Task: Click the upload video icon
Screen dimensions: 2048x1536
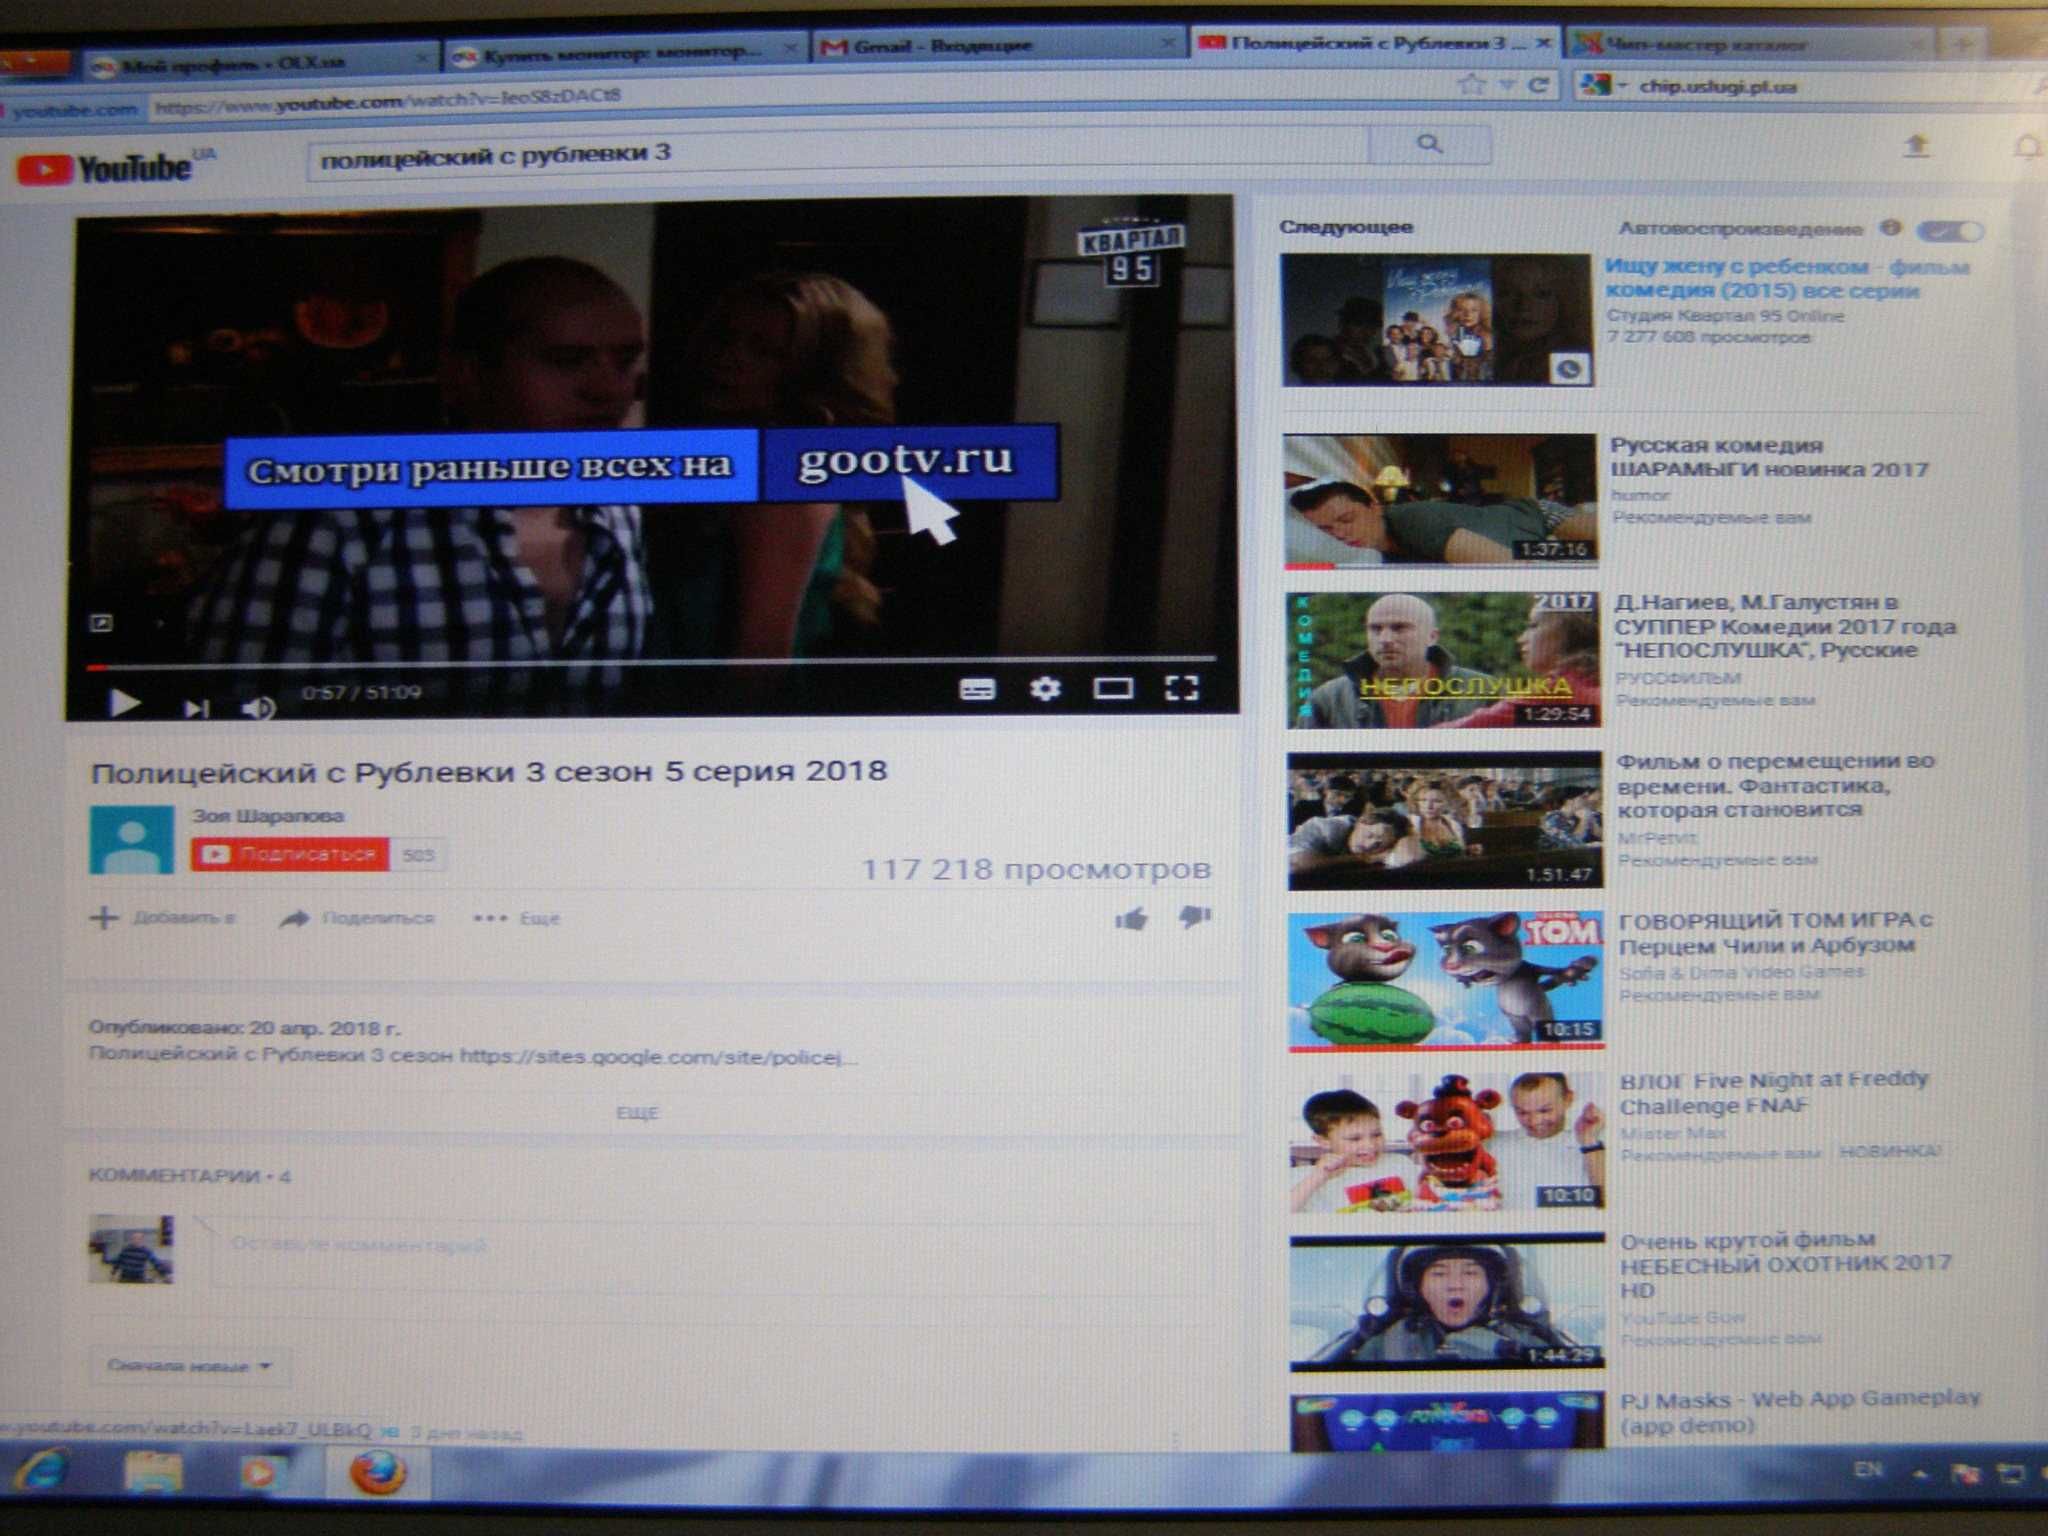Action: click(1915, 145)
